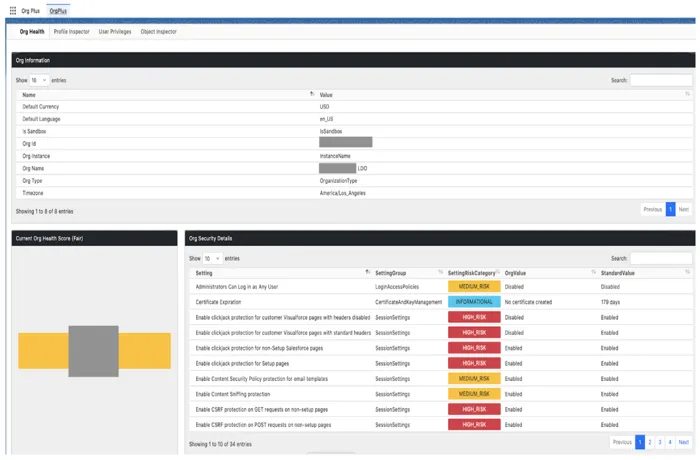The image size is (700, 460).
Task: Click the Org Health Score gauge bar
Action: coord(94,351)
